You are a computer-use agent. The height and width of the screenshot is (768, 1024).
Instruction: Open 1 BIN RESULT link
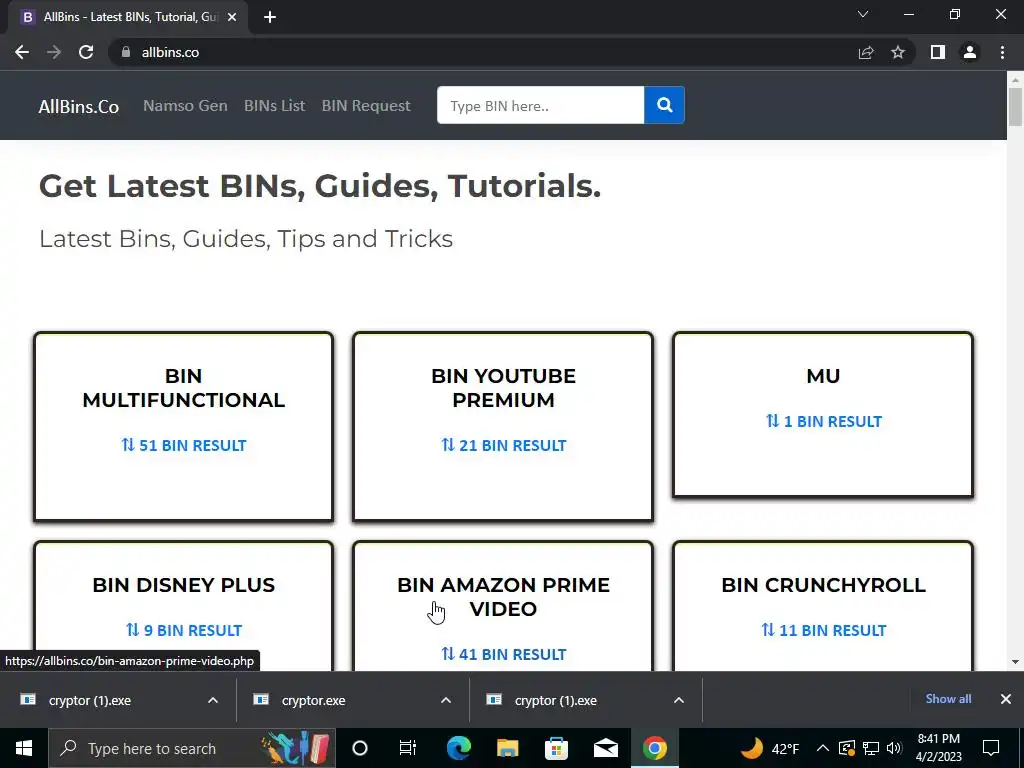[x=823, y=421]
